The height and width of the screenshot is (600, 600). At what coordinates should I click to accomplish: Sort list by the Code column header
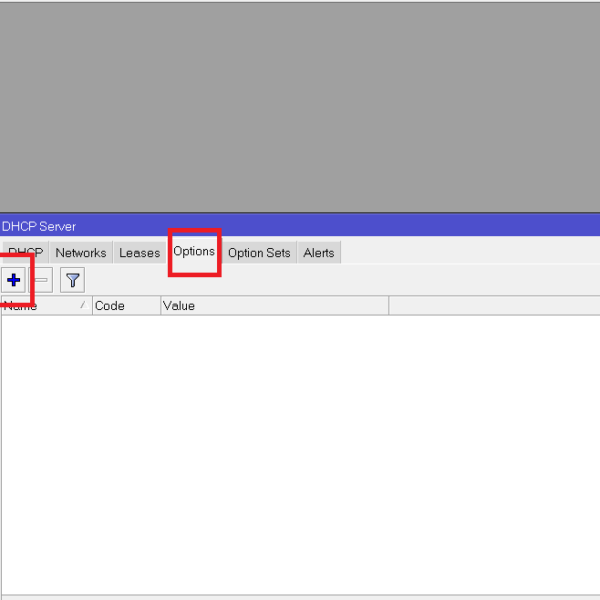click(125, 306)
